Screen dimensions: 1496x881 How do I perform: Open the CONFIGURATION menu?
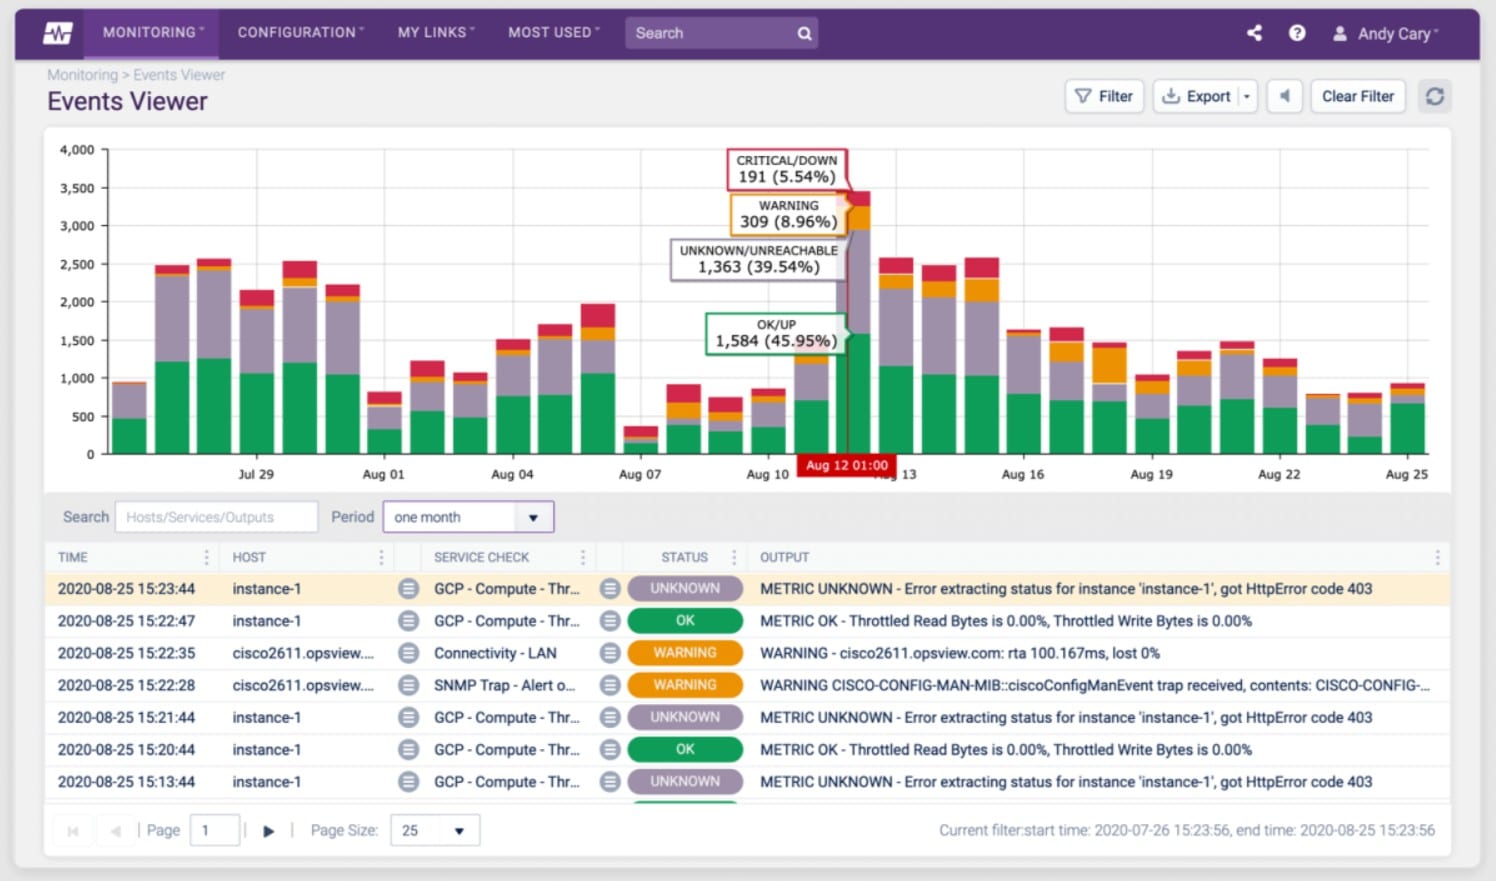pos(296,32)
